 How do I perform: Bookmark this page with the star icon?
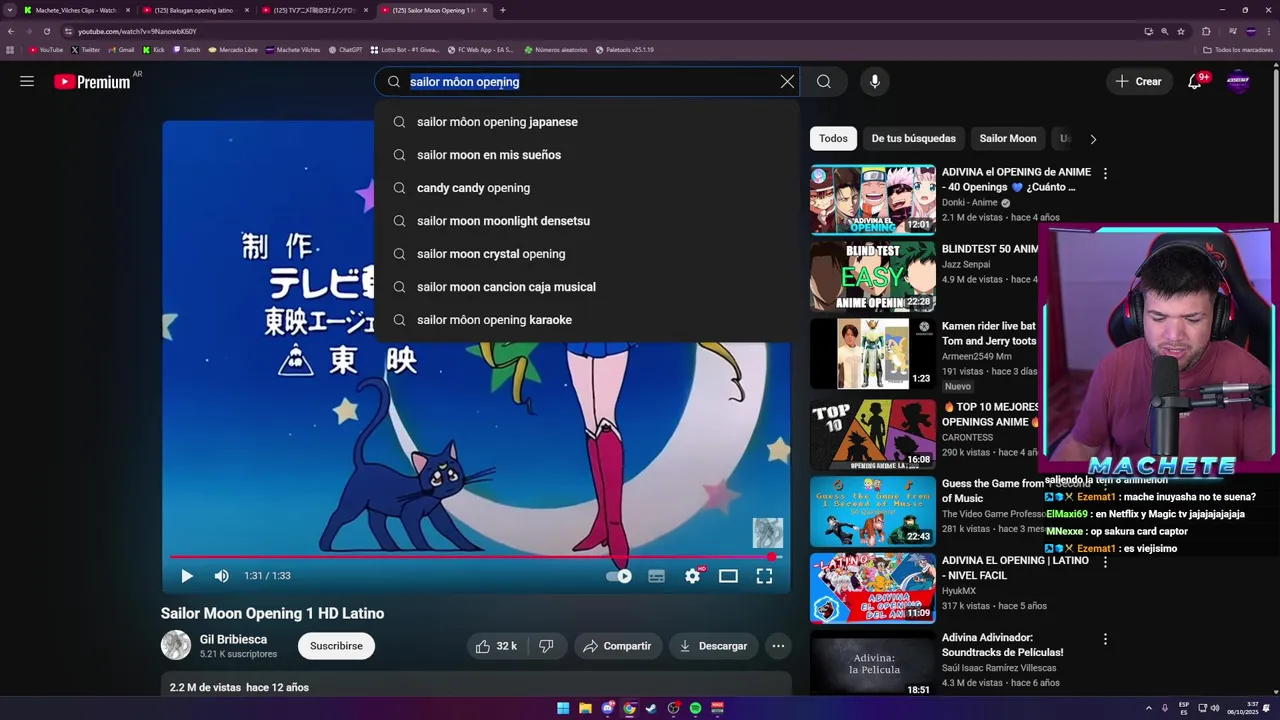(1181, 31)
